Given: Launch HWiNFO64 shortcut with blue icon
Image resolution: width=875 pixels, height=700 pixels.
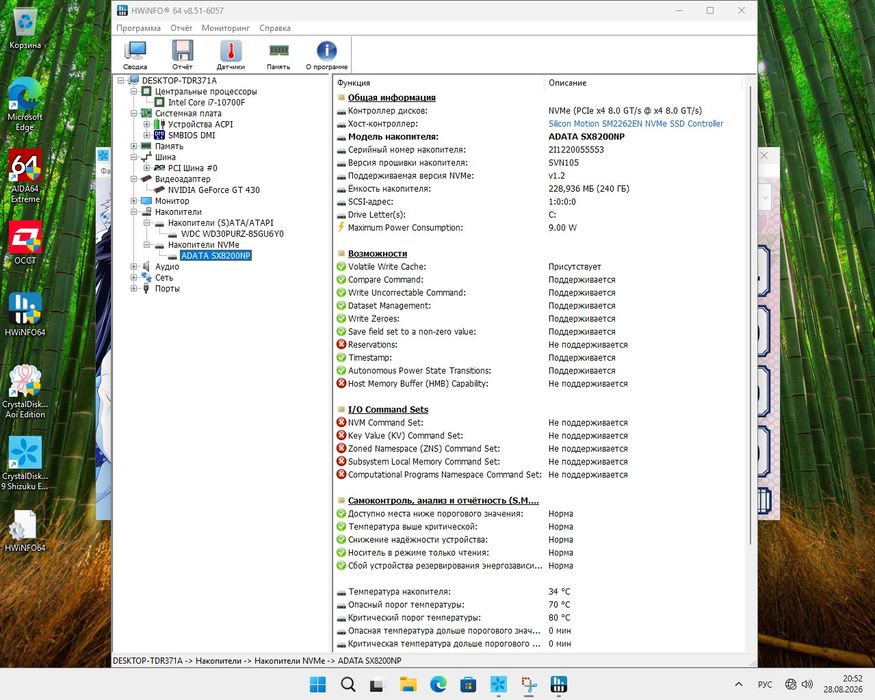Looking at the screenshot, I should point(25,314).
